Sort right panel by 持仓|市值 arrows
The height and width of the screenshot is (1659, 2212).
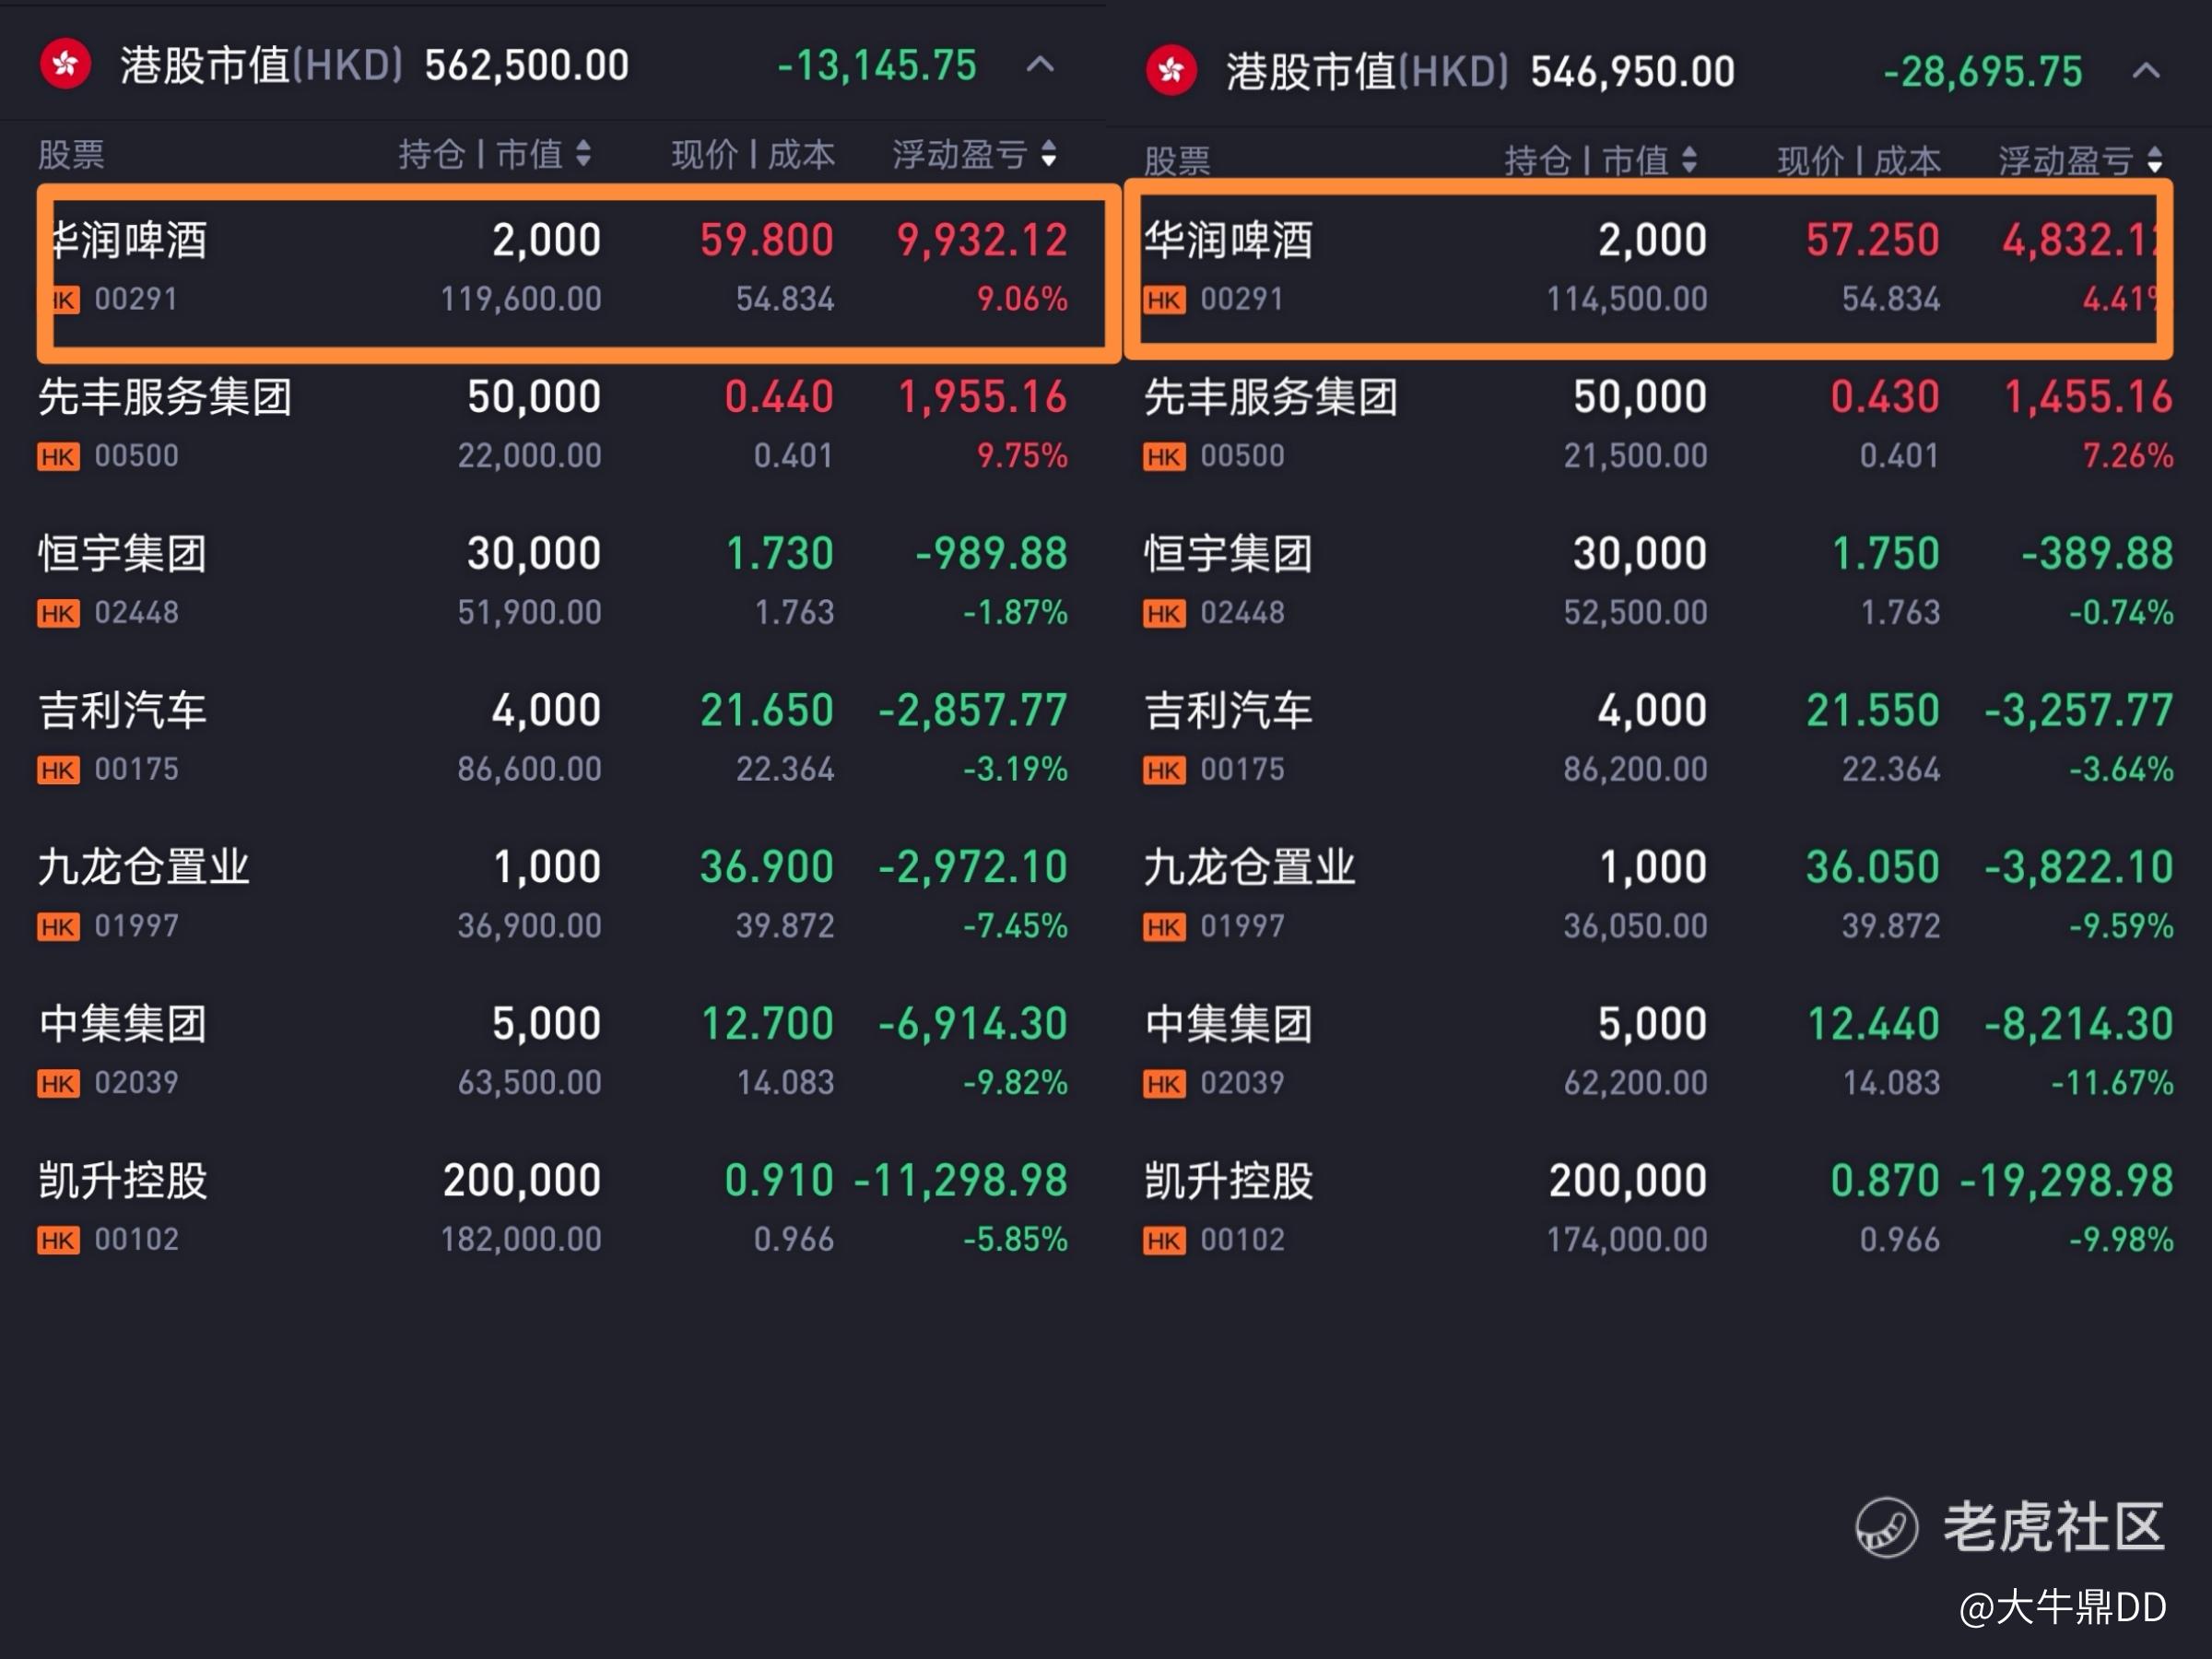pos(1689,160)
